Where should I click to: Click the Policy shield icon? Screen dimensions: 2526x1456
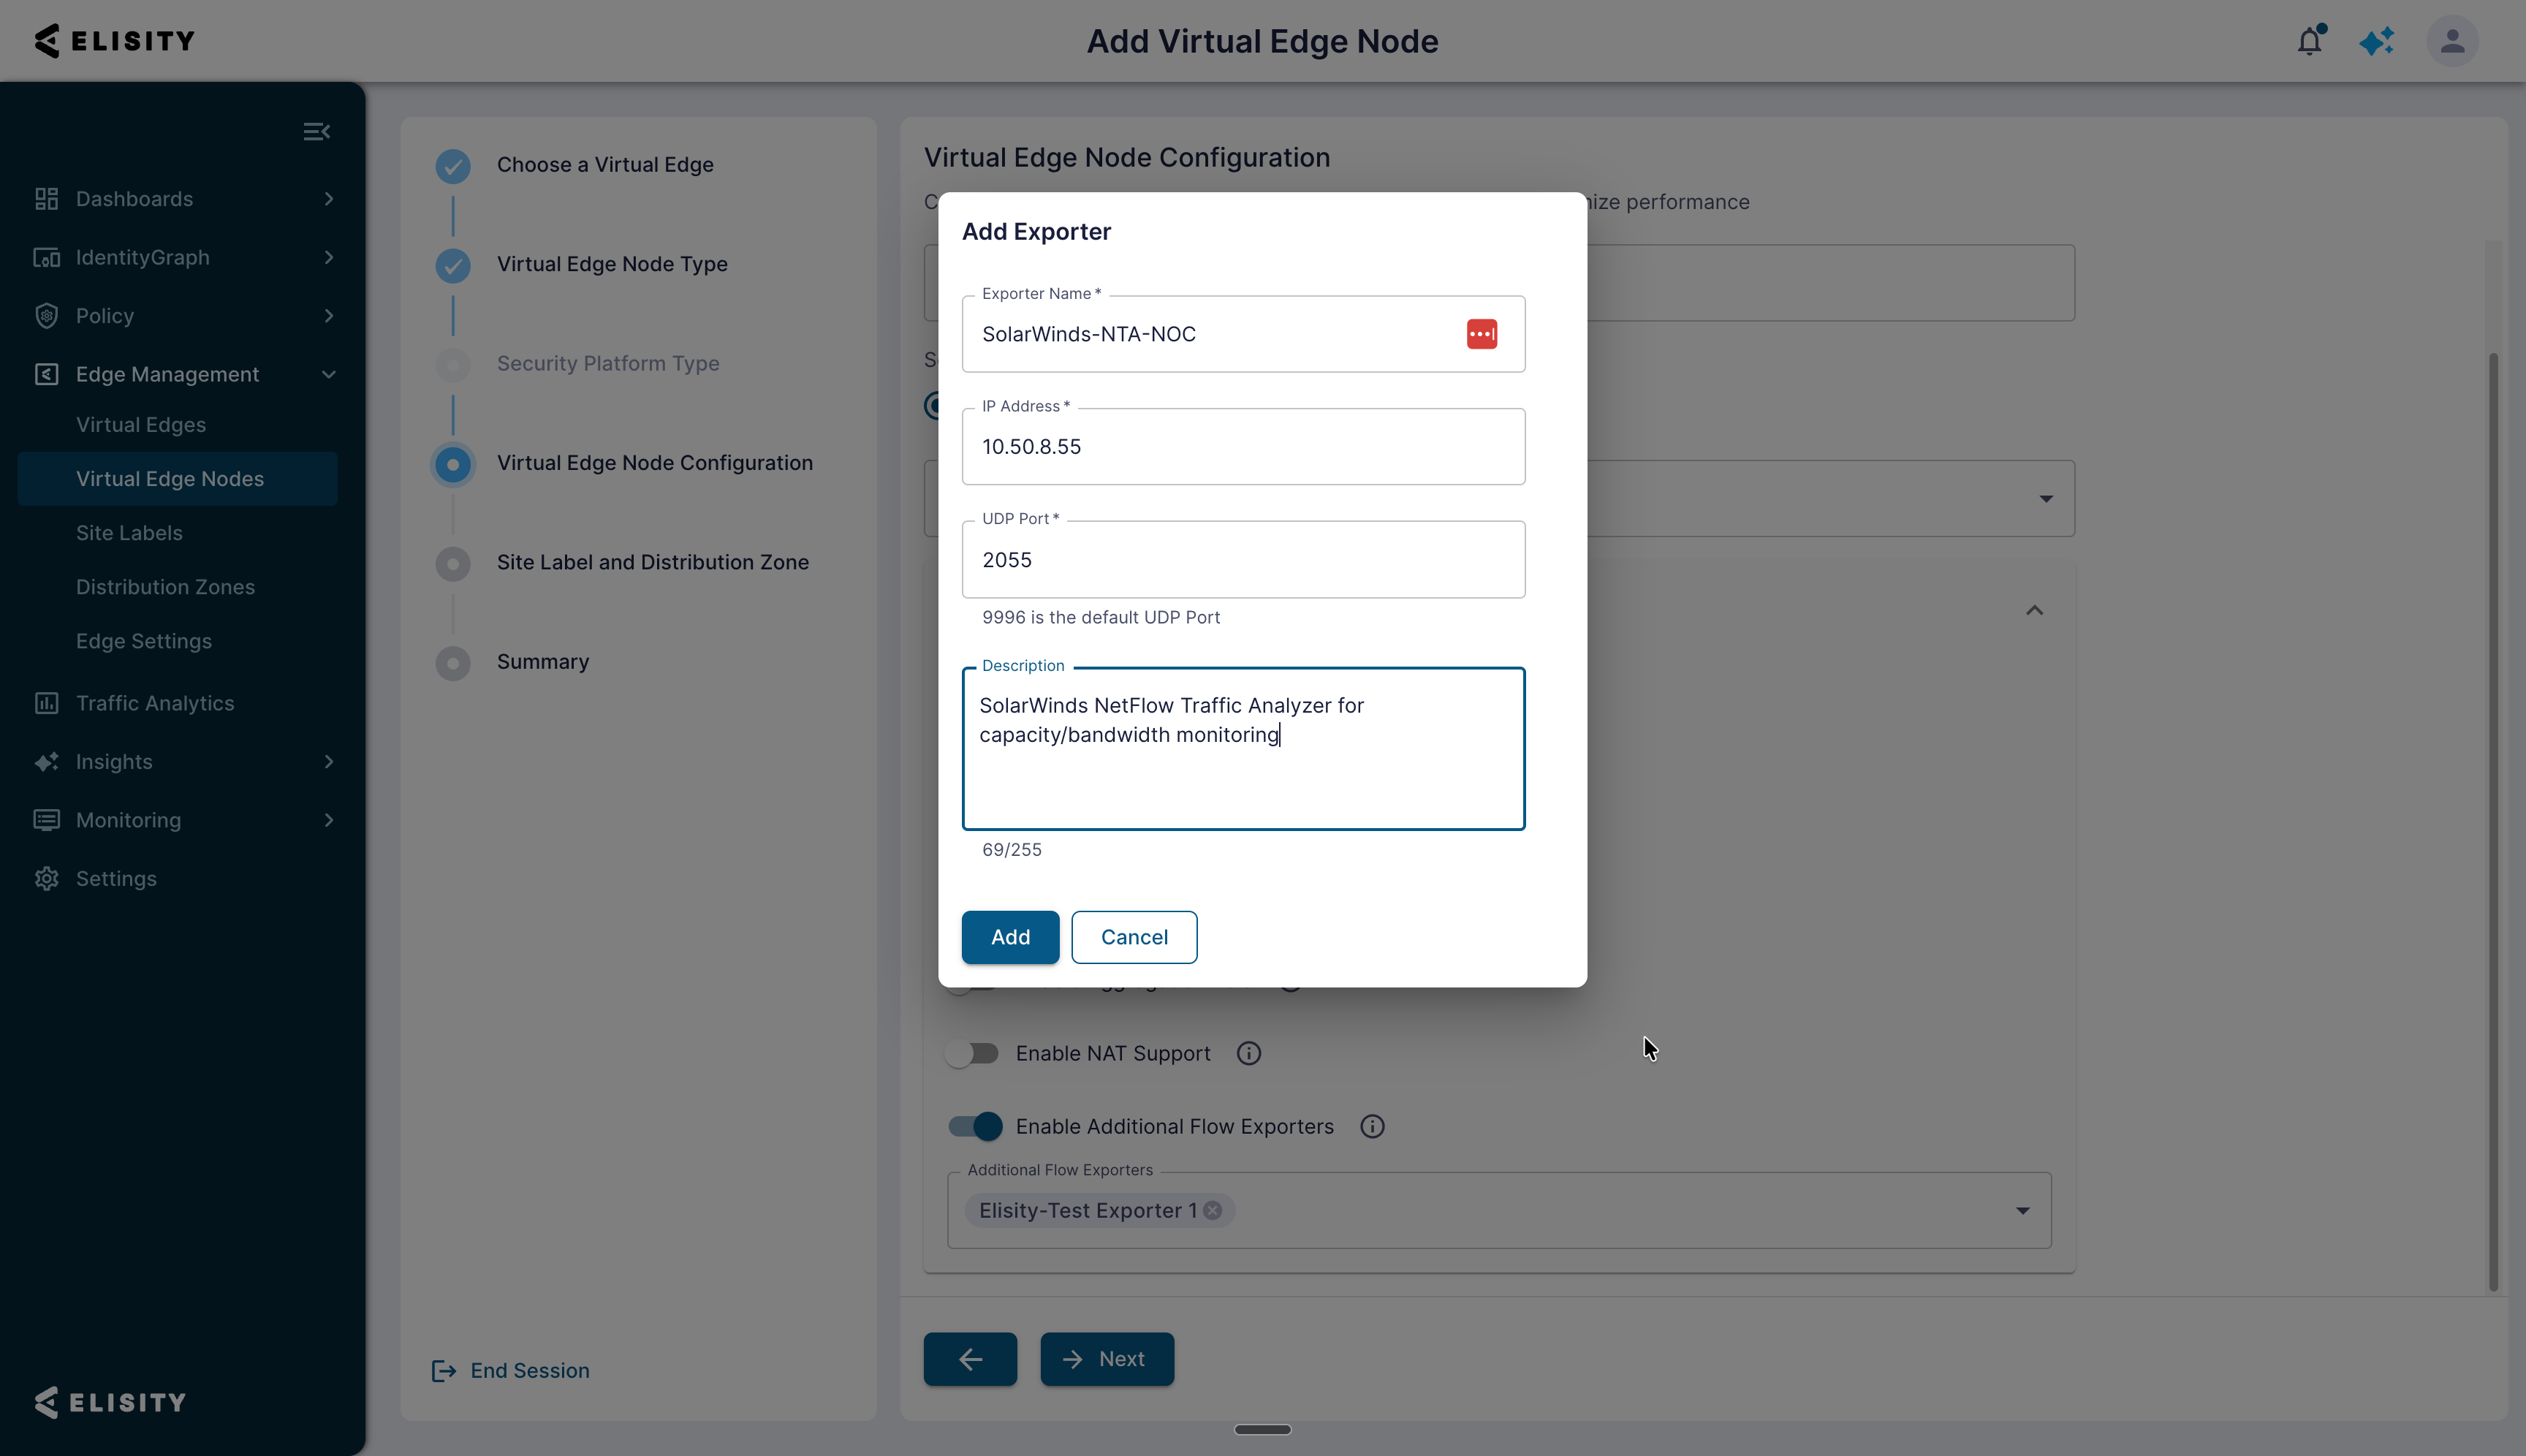46,316
